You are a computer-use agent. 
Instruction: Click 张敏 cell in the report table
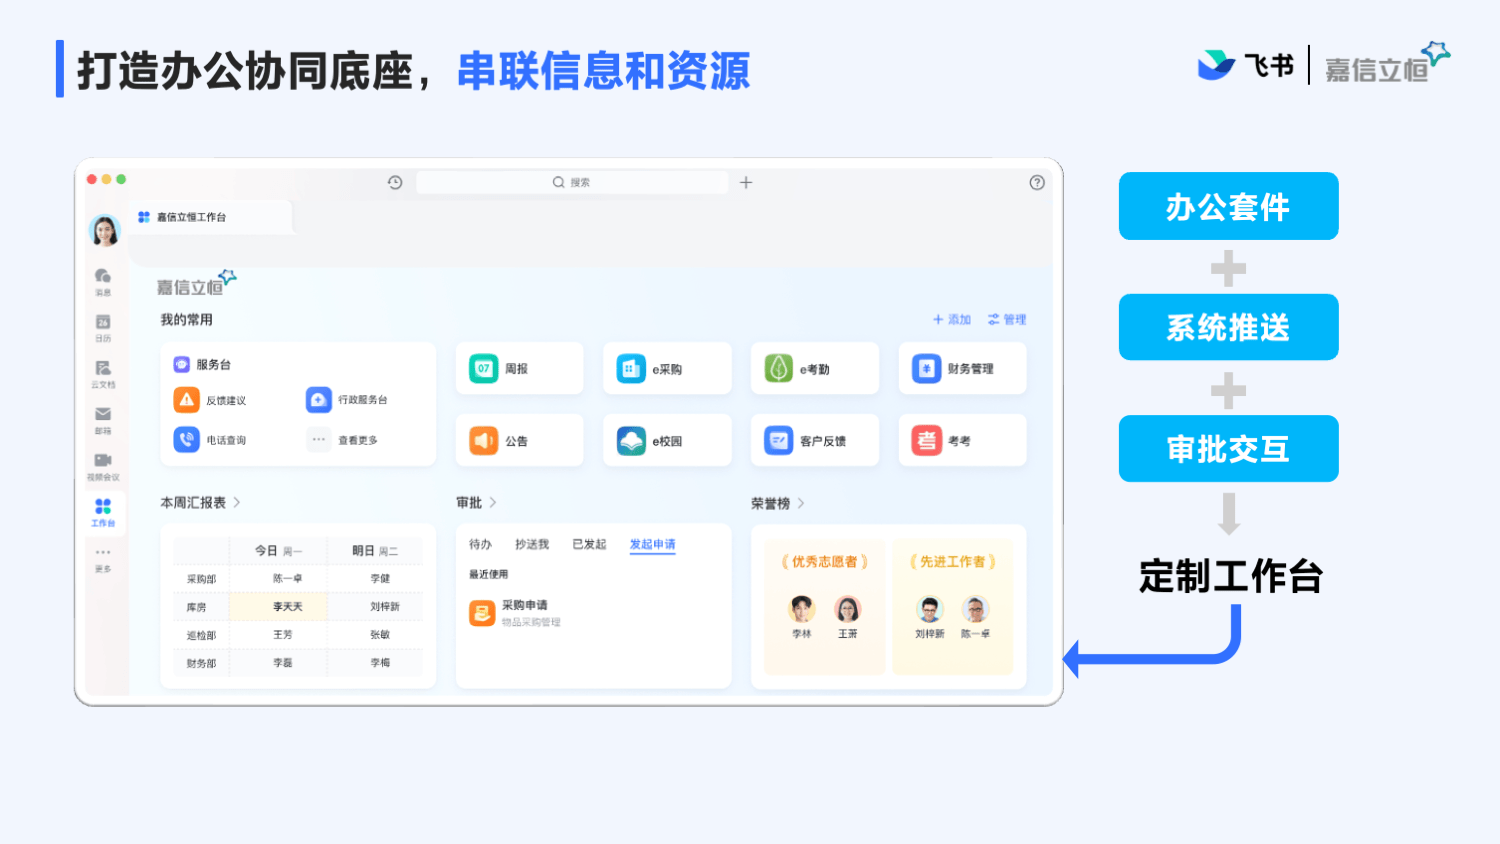pyautogui.click(x=380, y=635)
